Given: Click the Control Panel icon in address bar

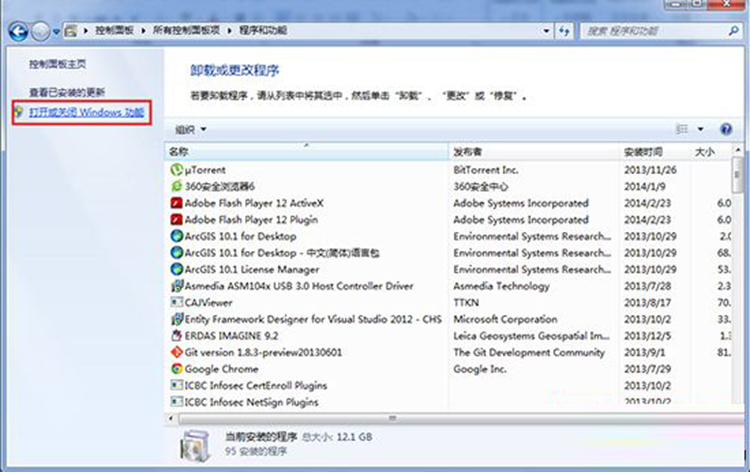Looking at the screenshot, I should point(71,31).
